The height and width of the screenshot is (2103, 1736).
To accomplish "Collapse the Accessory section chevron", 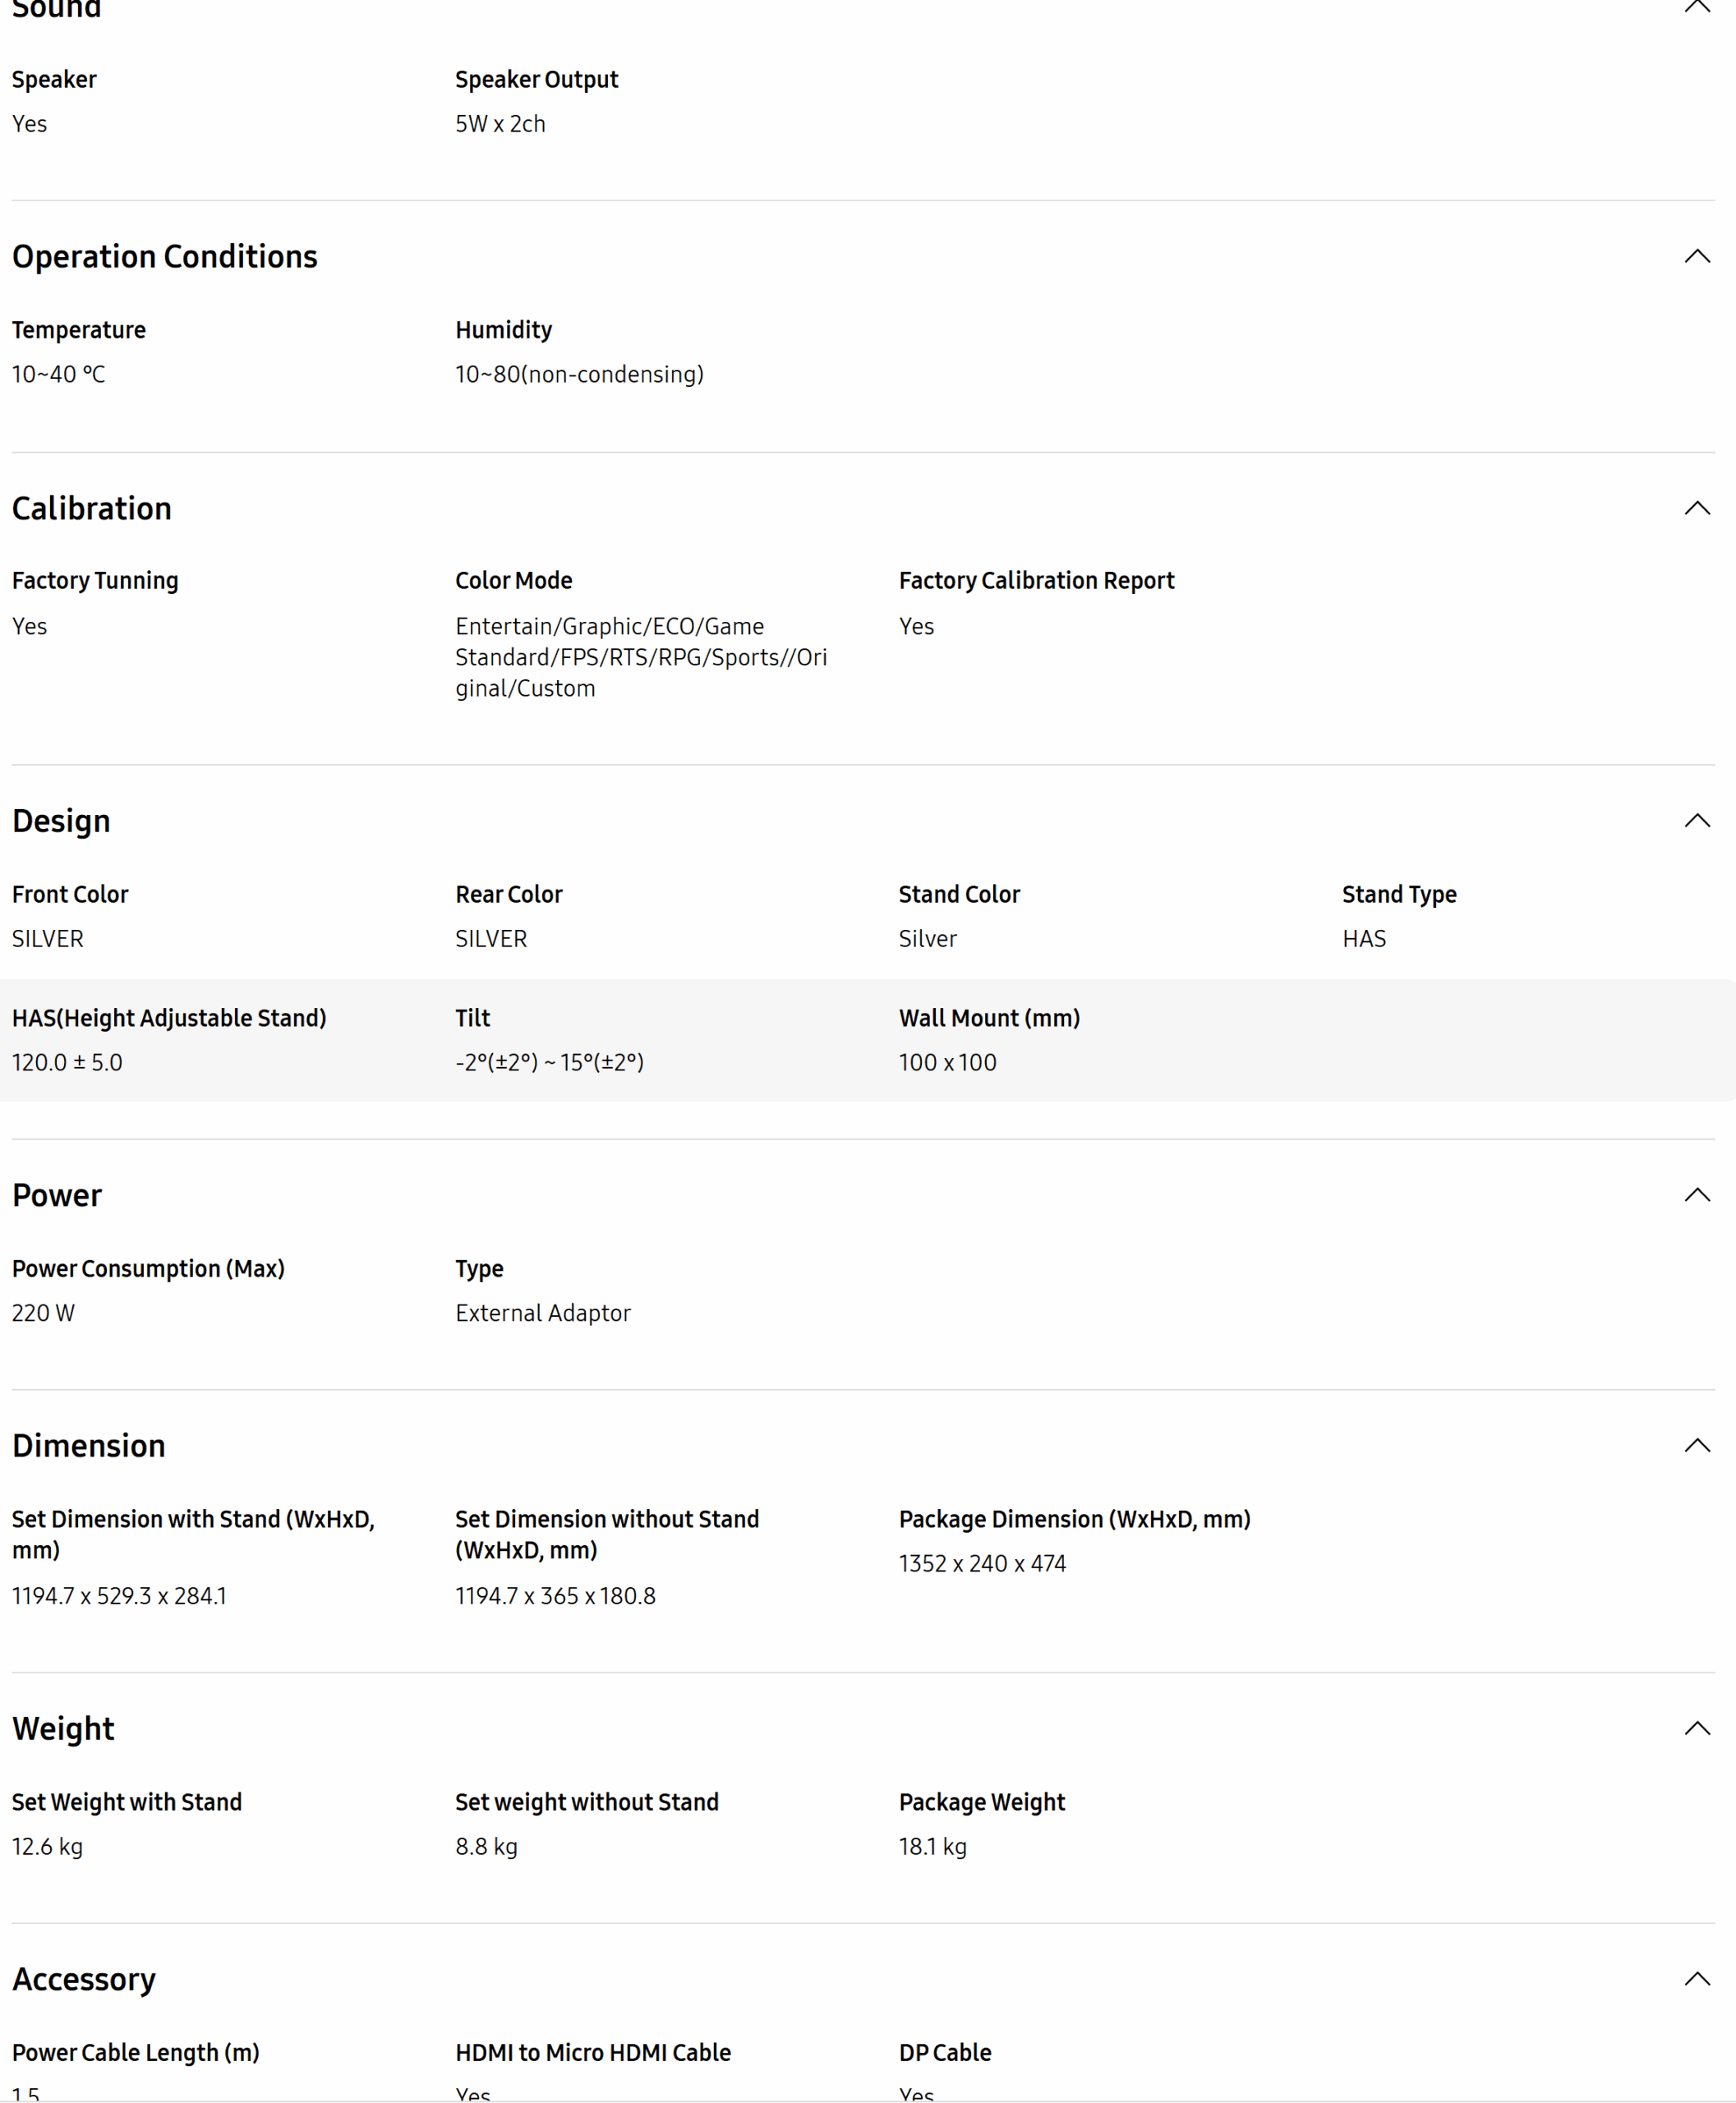I will (x=1697, y=1977).
